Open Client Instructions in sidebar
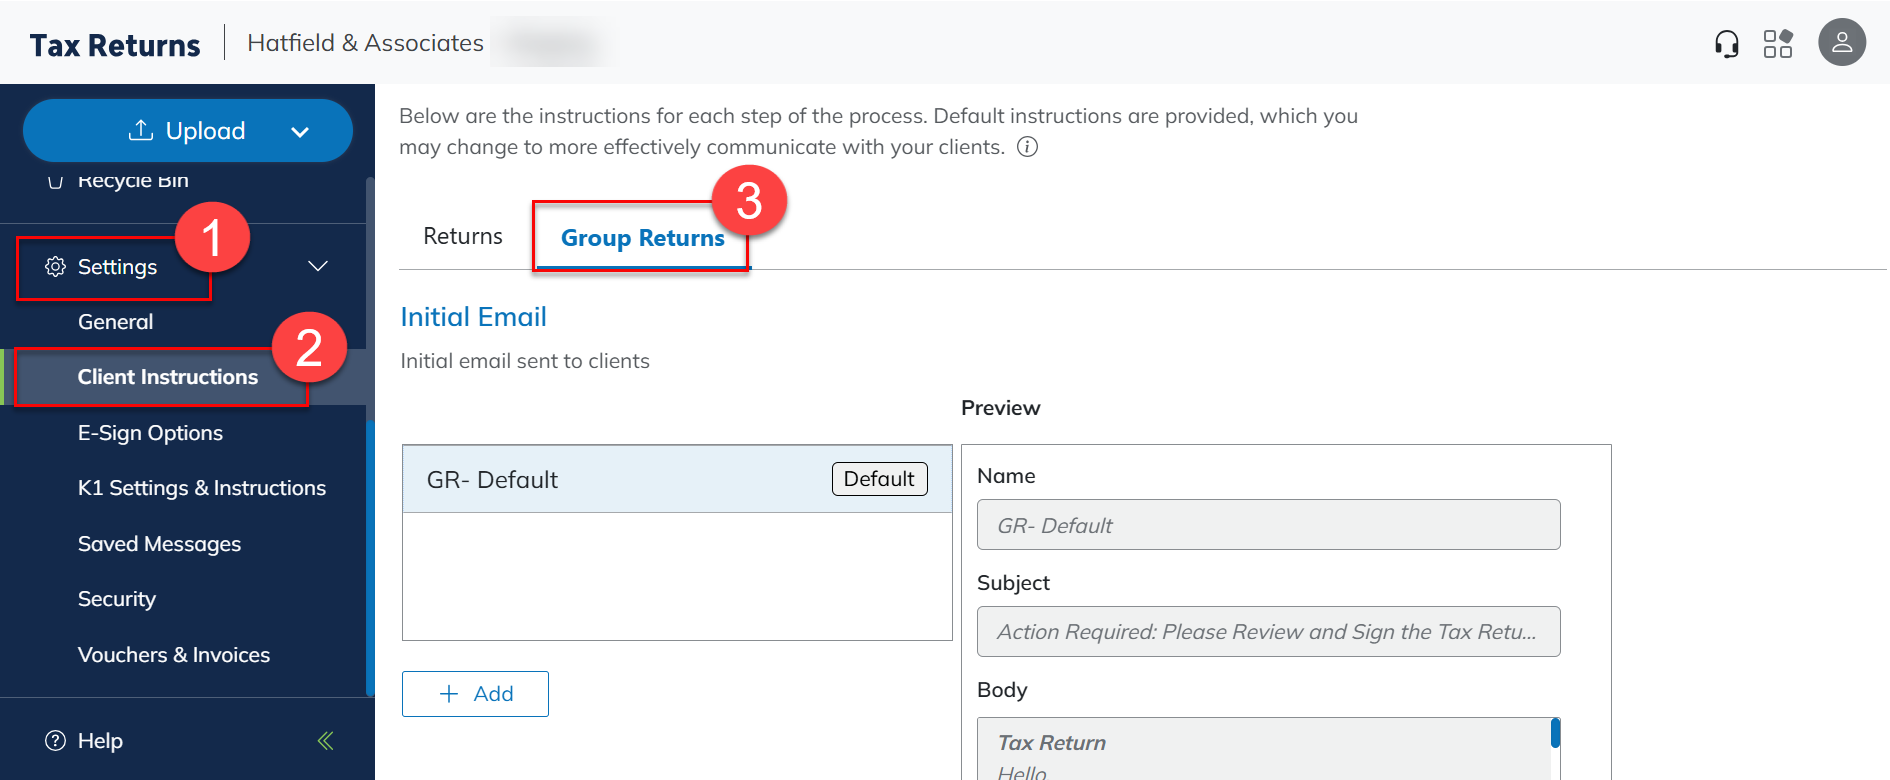Viewport: 1890px width, 780px height. (x=167, y=377)
